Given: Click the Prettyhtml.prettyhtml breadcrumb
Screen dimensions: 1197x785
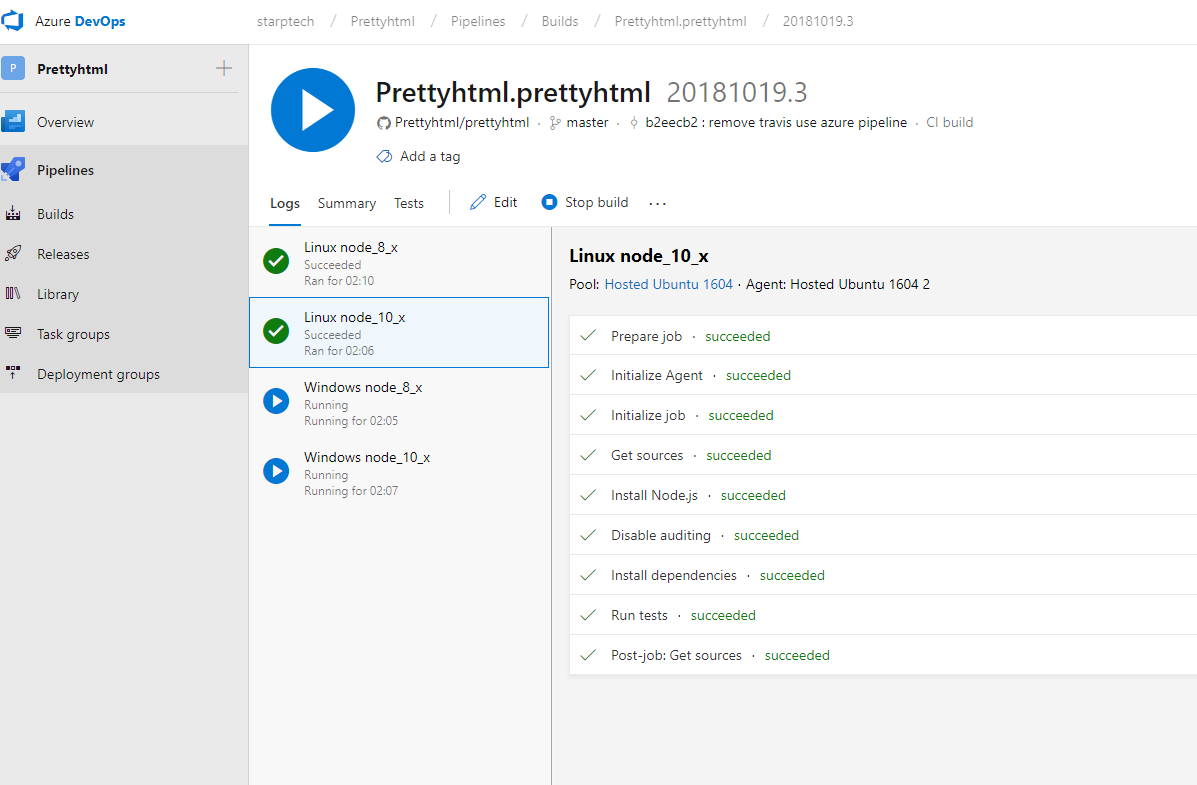Looking at the screenshot, I should point(680,21).
